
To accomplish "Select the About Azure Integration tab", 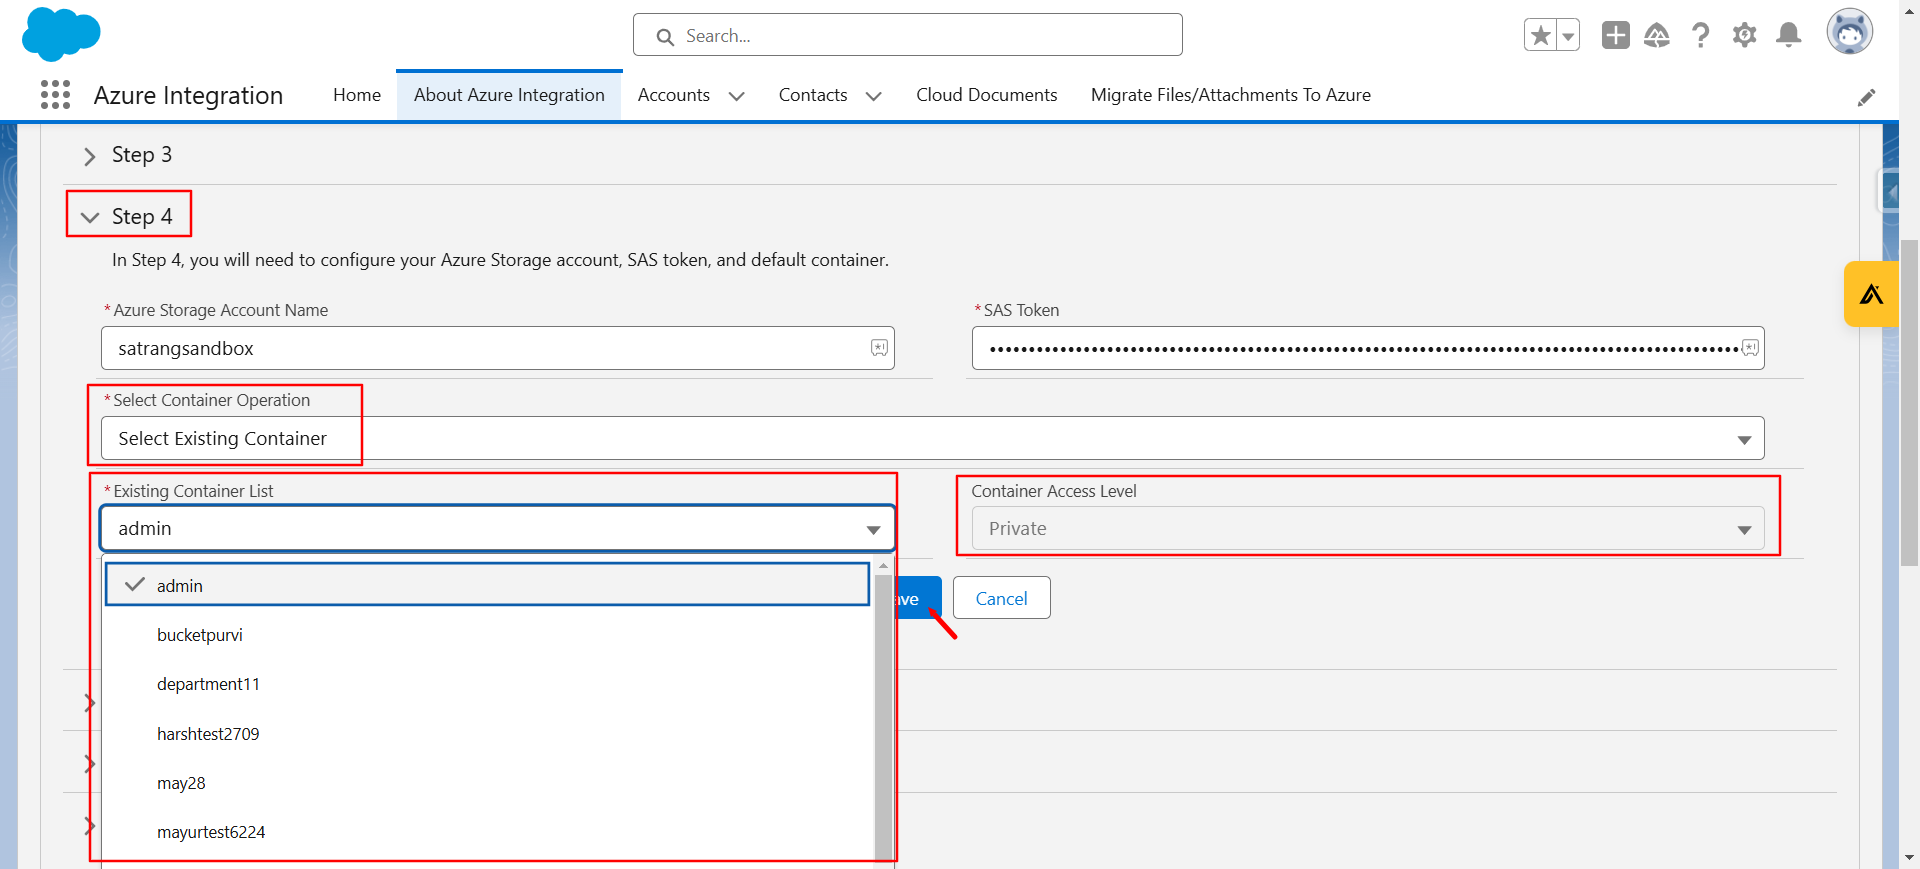I will pos(509,95).
